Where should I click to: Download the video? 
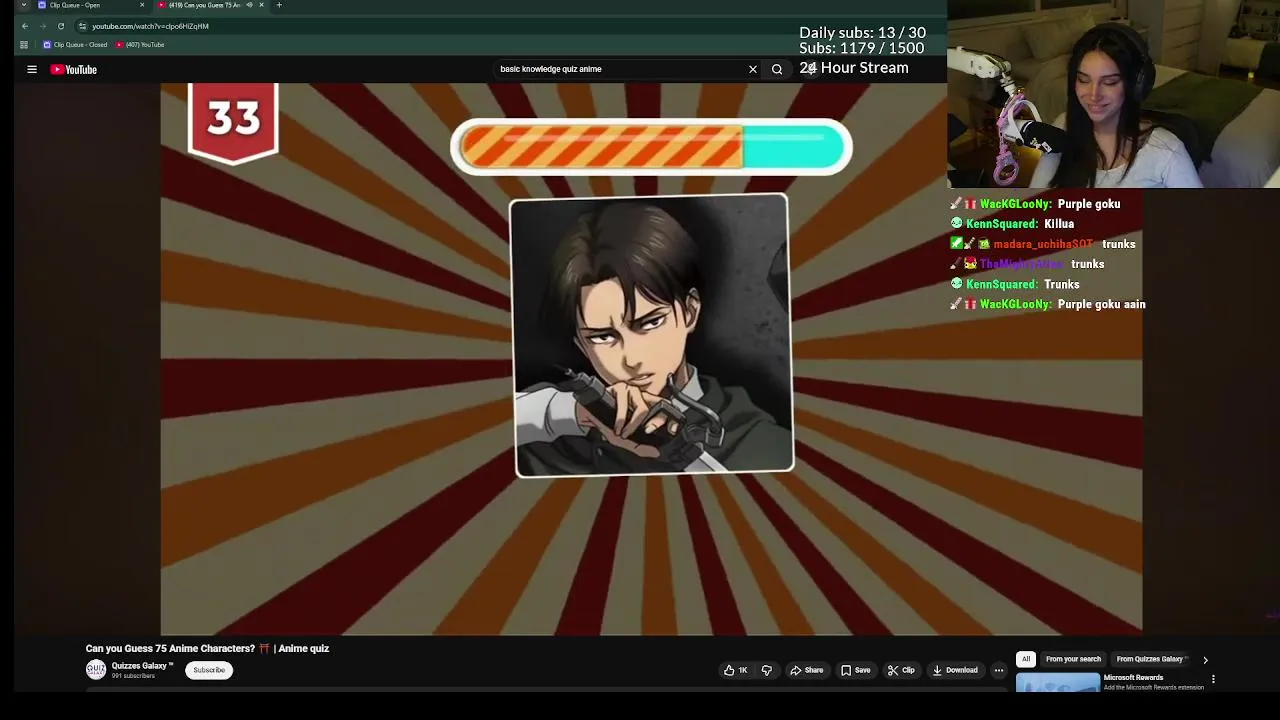click(955, 670)
